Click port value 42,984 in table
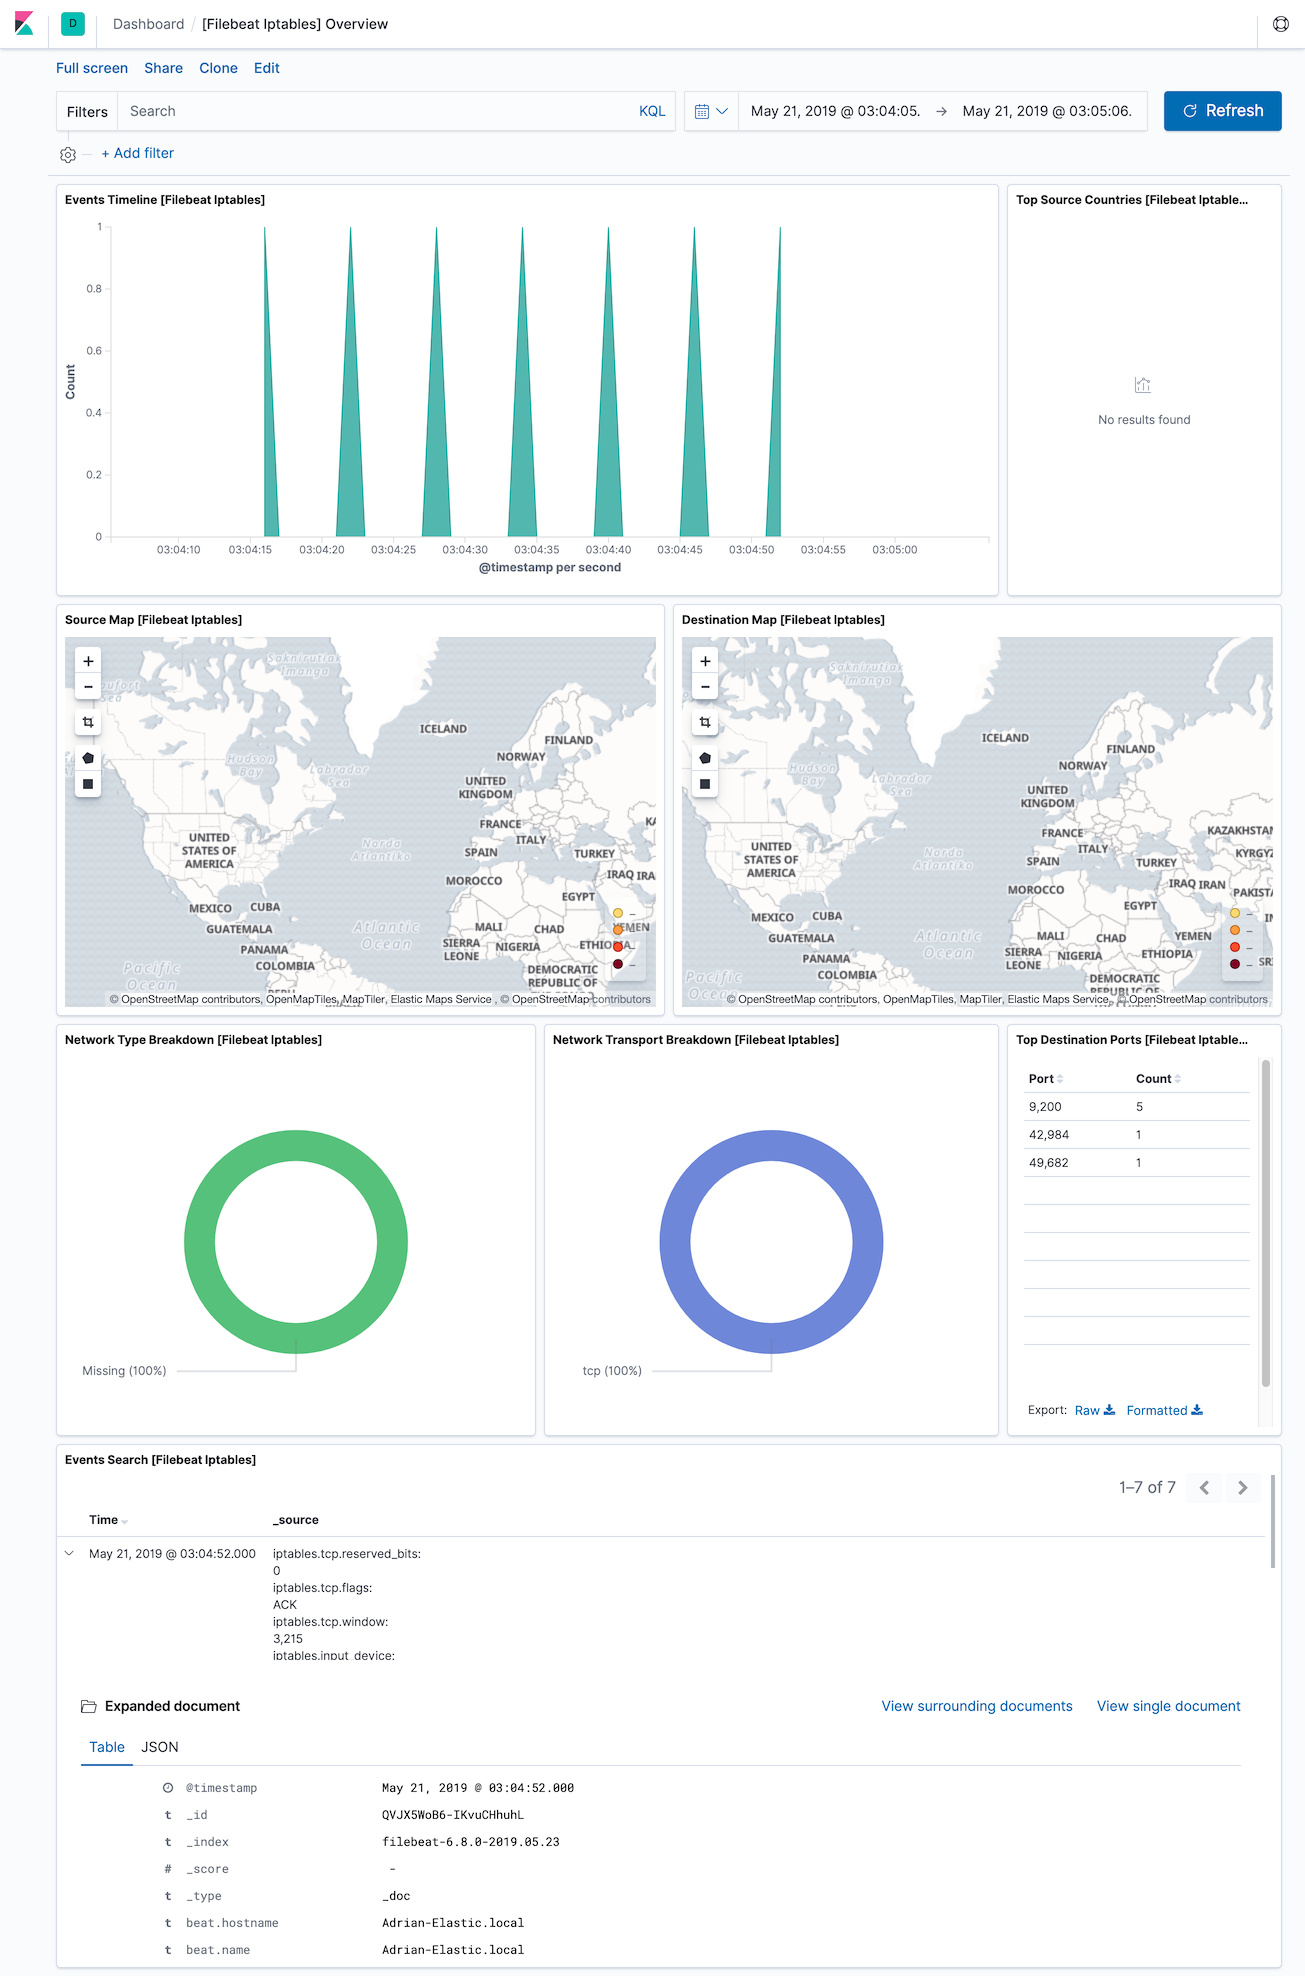The image size is (1305, 1976). point(1049,1135)
